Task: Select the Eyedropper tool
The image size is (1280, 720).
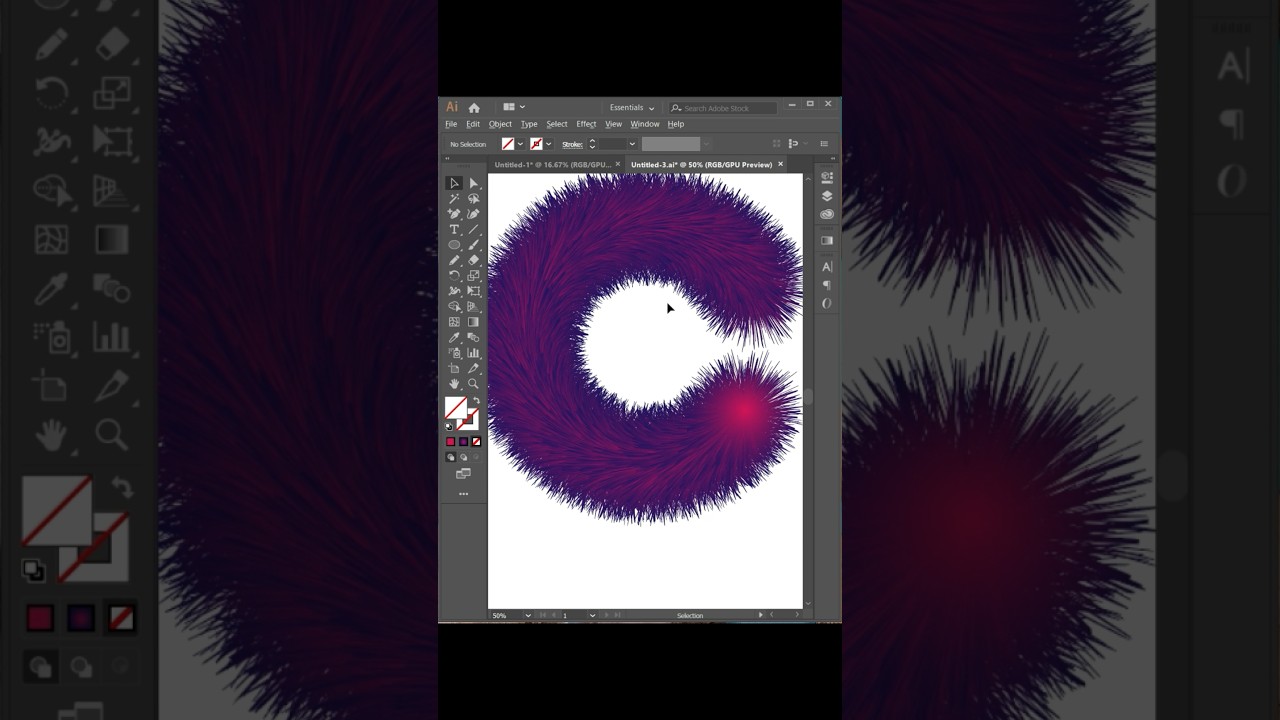Action: (x=454, y=337)
